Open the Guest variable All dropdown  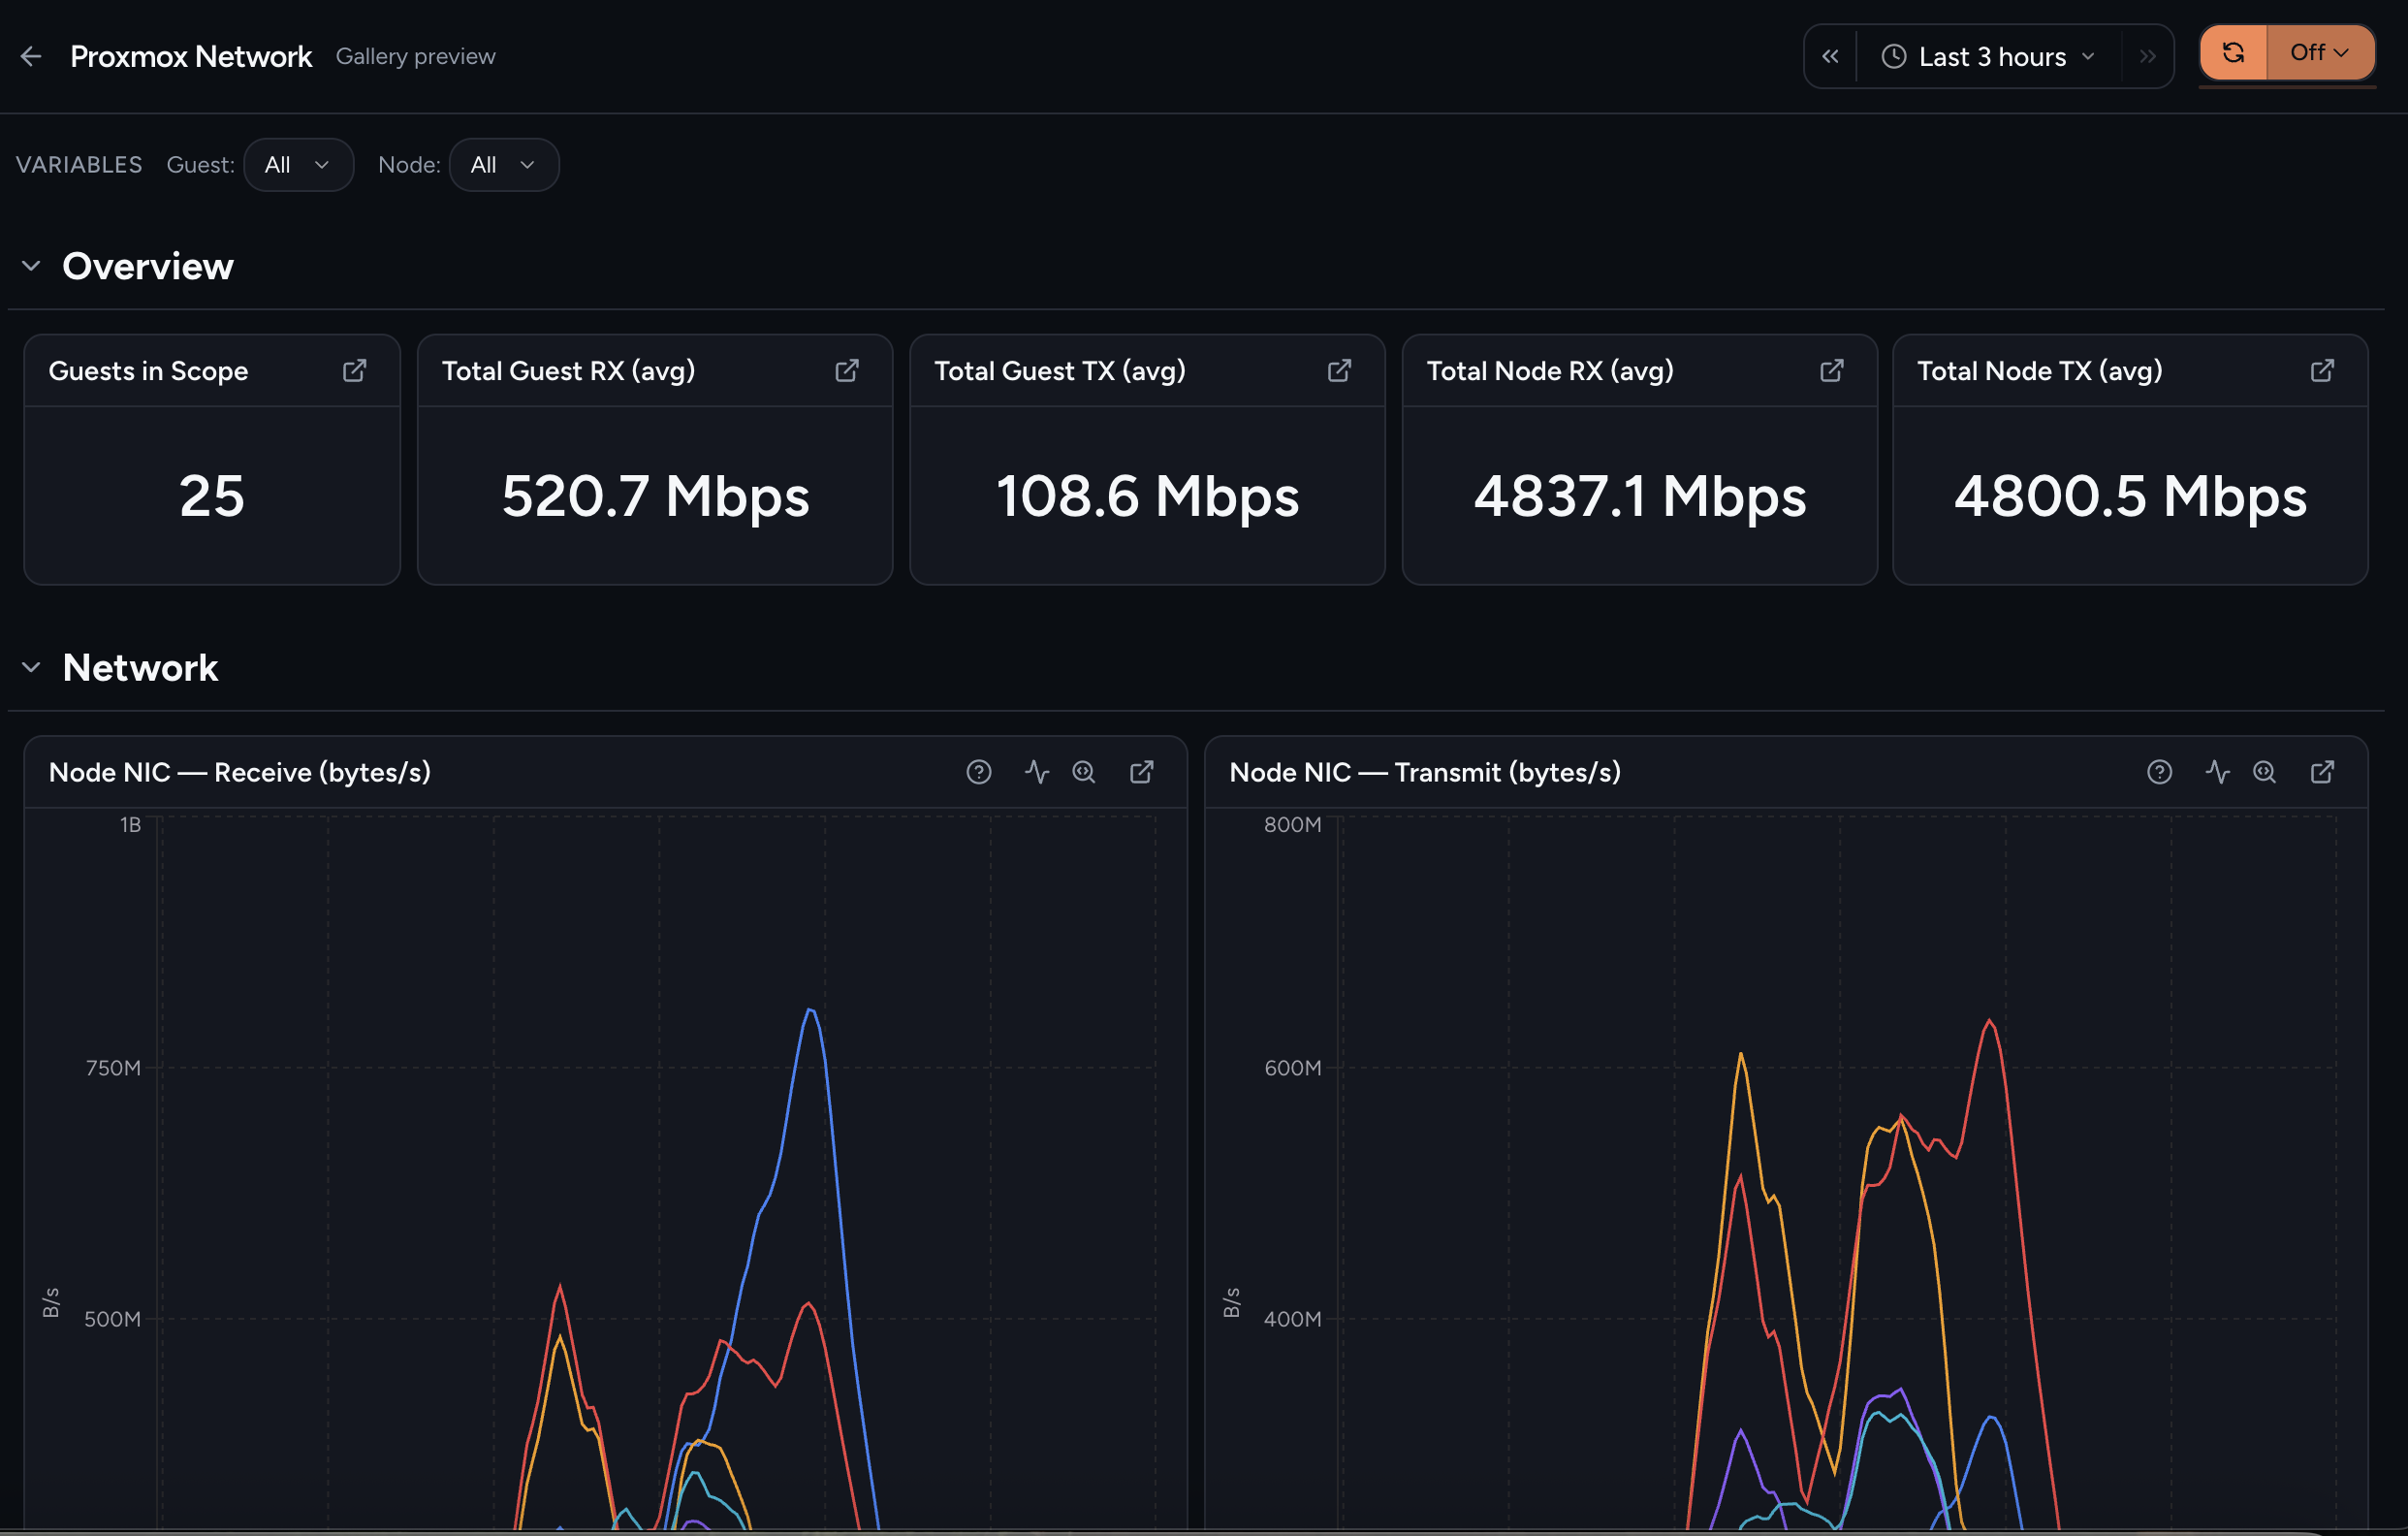click(298, 165)
